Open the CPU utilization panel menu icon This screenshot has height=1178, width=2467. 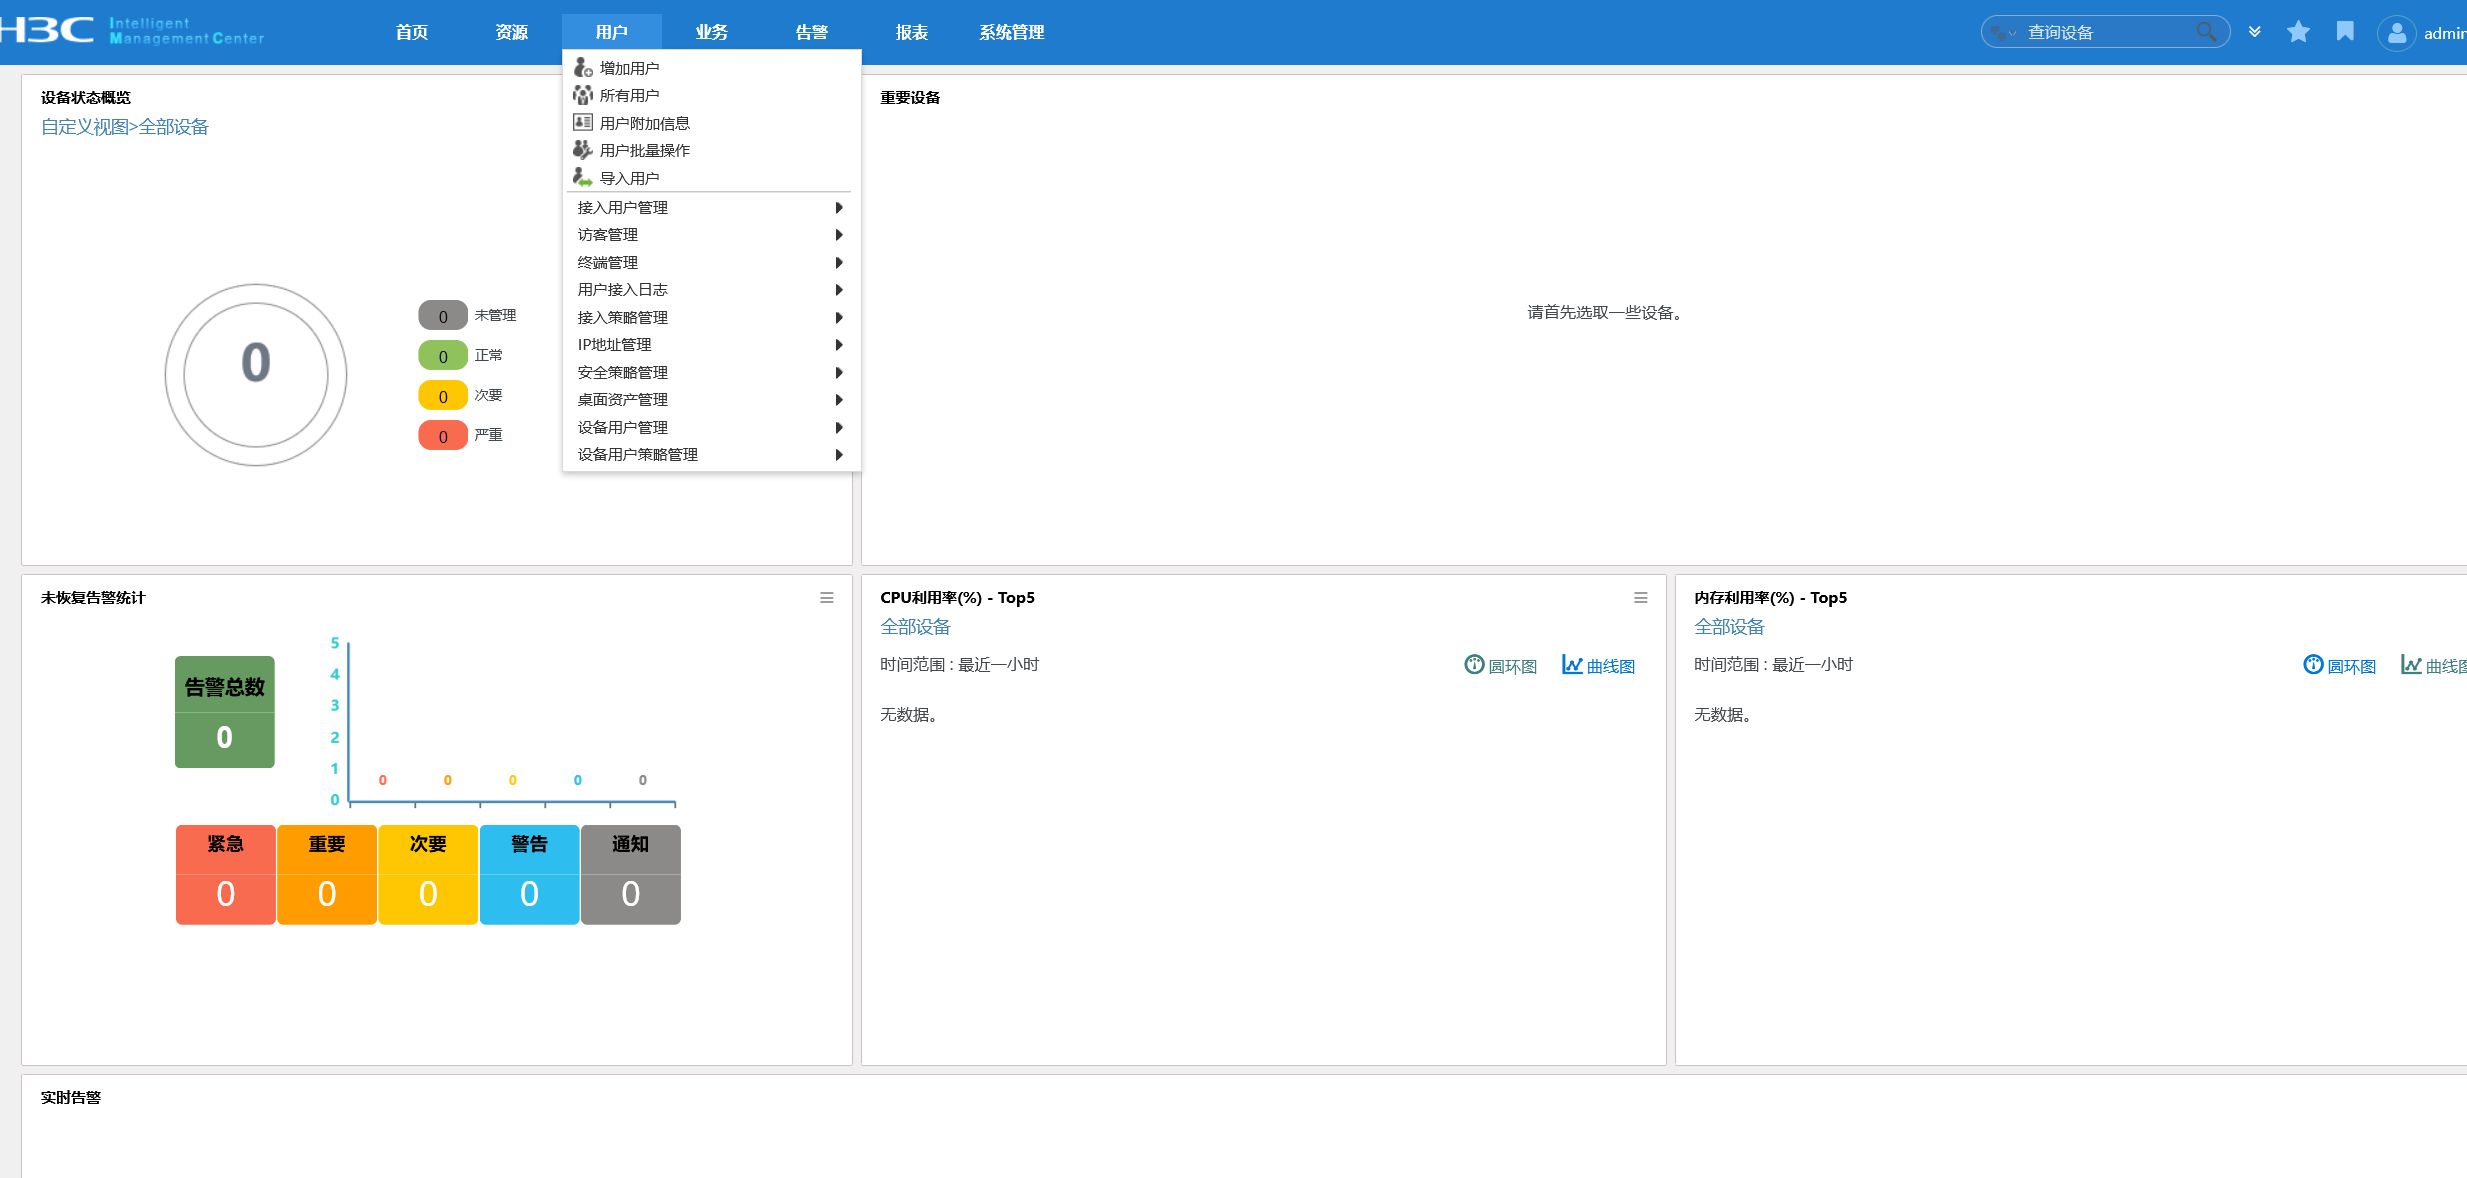[1640, 598]
